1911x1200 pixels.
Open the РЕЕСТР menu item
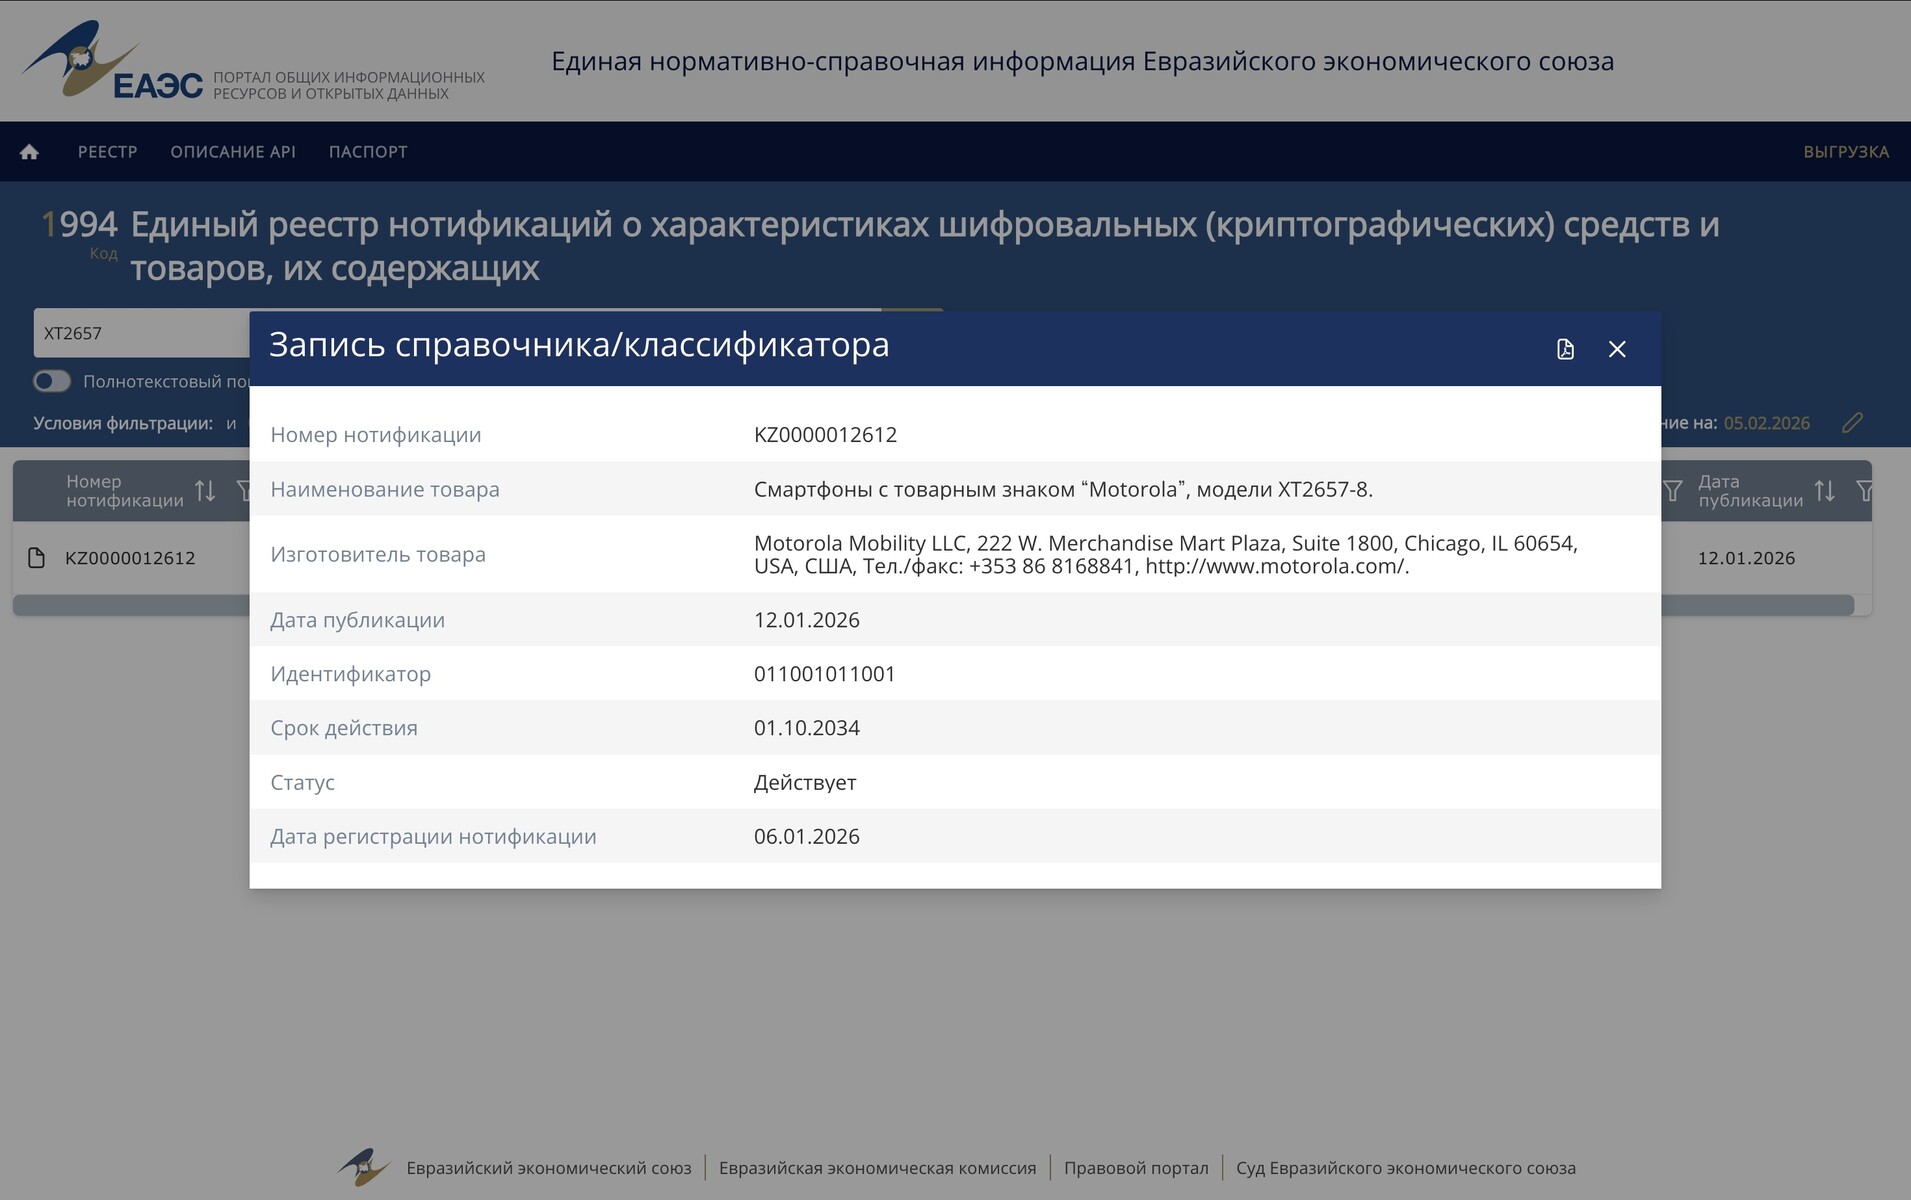pyautogui.click(x=108, y=152)
